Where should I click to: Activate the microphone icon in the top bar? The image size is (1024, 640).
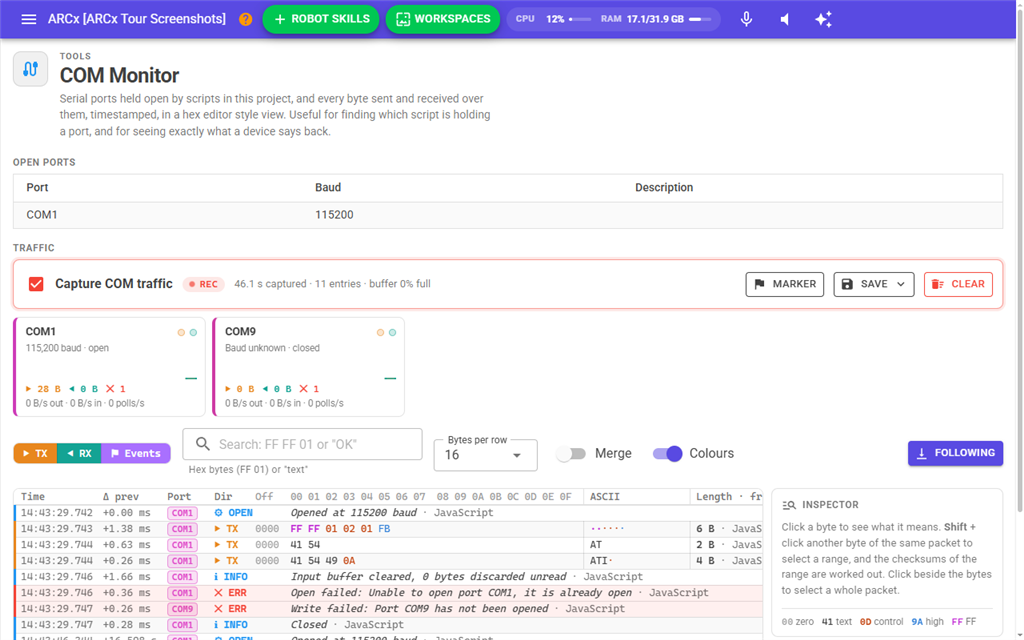(746, 19)
